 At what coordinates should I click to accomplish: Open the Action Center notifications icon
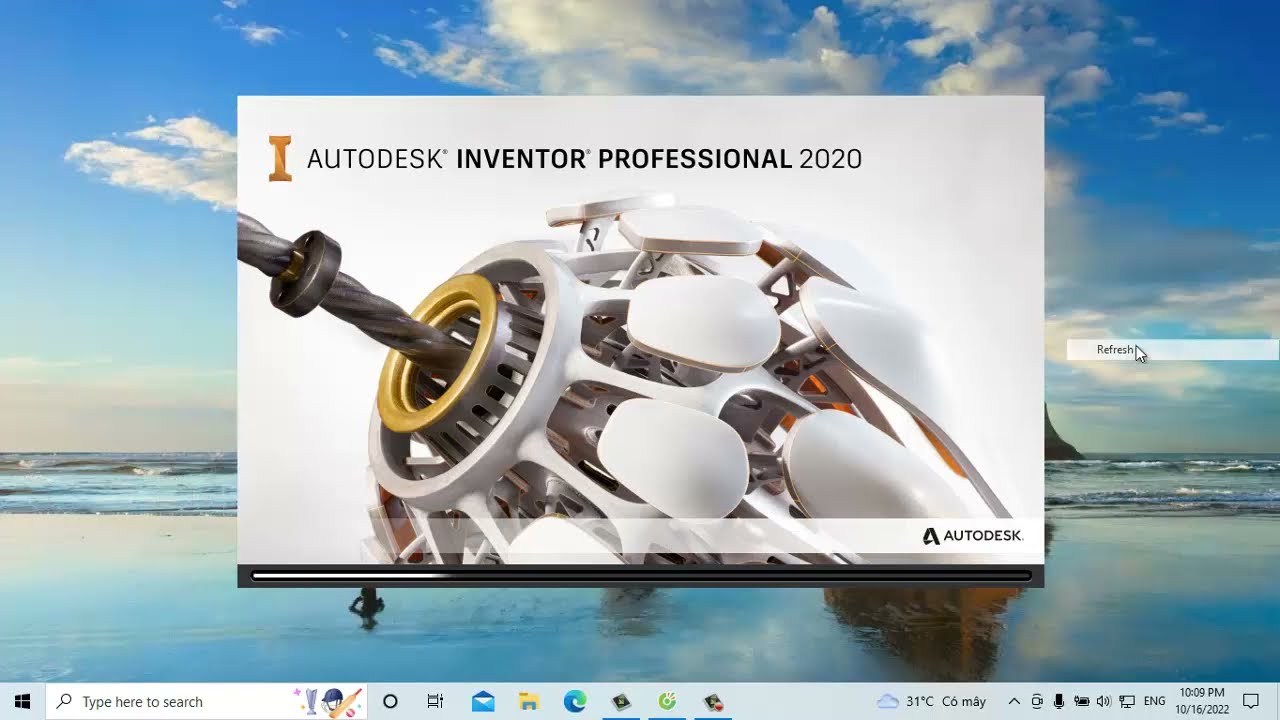pos(1250,701)
